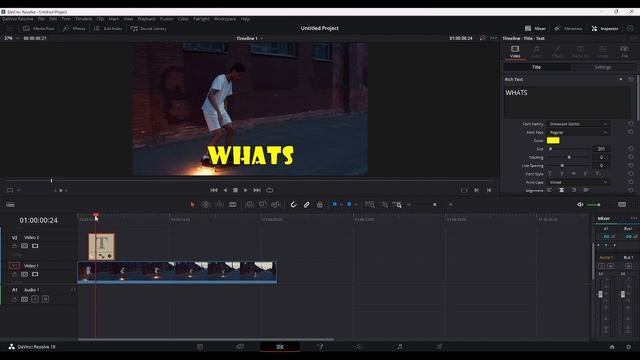This screenshot has width=640, height=360.
Task: Select the Blade Edit Mode tool
Action: (x=233, y=204)
